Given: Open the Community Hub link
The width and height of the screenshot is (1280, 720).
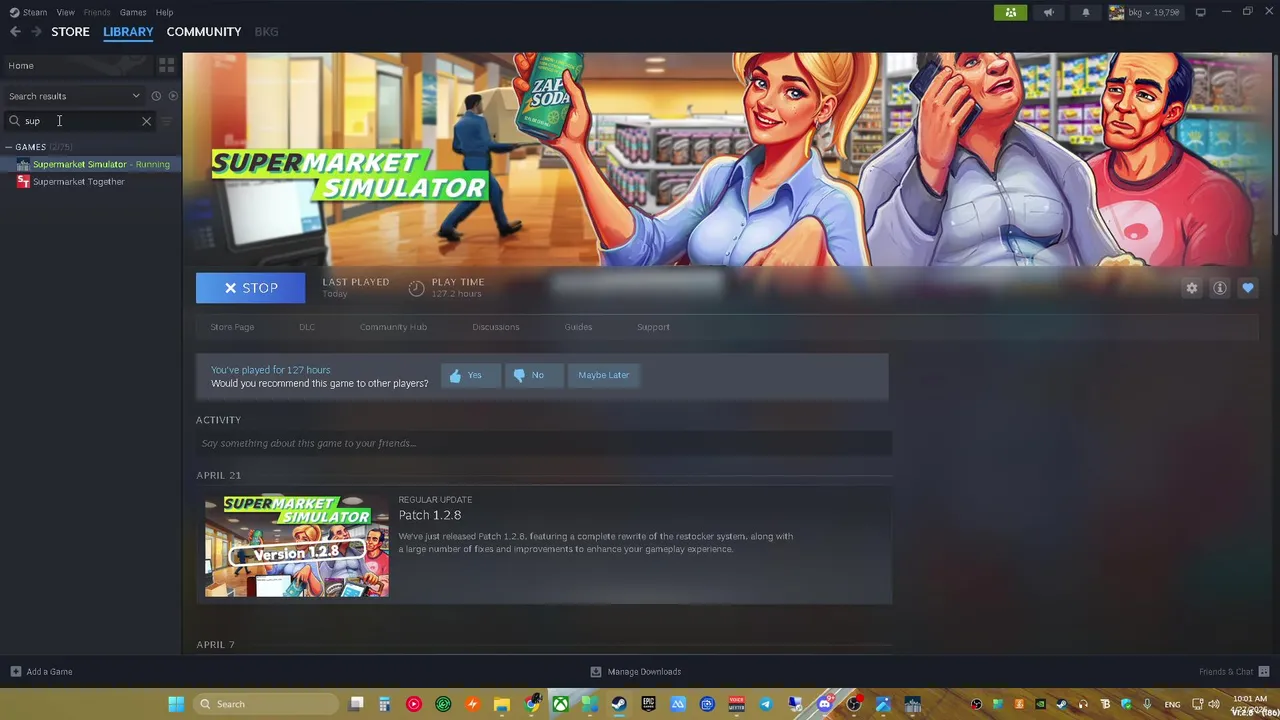Looking at the screenshot, I should (393, 327).
